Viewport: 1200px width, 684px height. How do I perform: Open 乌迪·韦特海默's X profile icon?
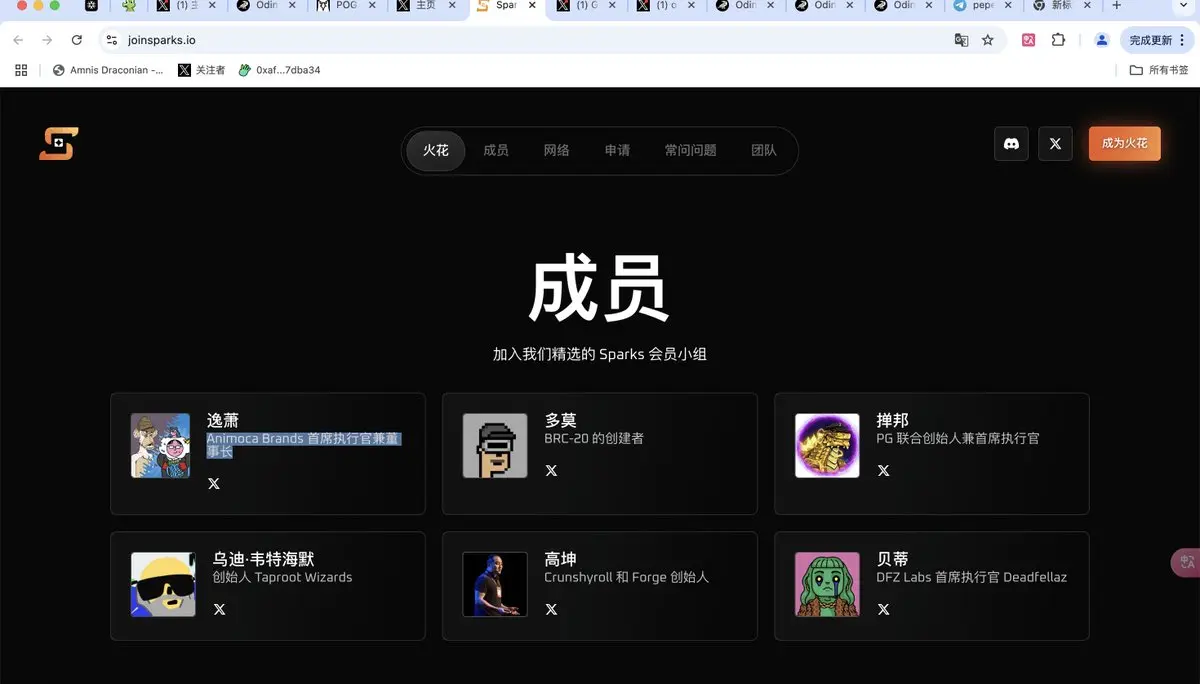coord(219,609)
